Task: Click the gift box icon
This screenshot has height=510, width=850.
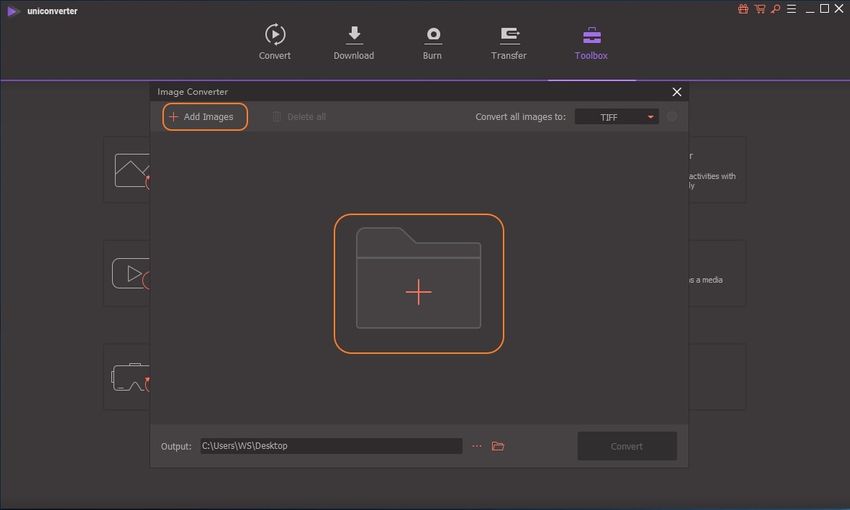Action: (743, 9)
